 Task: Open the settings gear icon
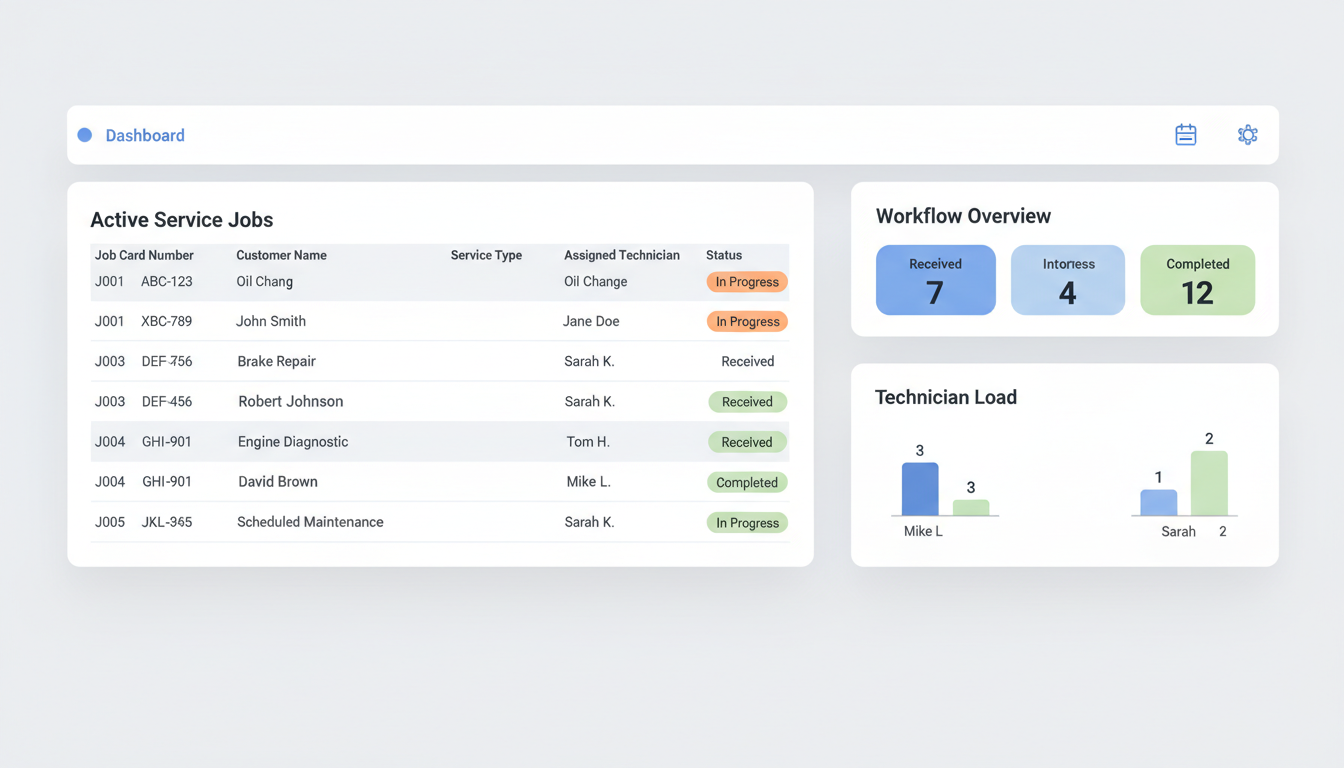pos(1247,134)
